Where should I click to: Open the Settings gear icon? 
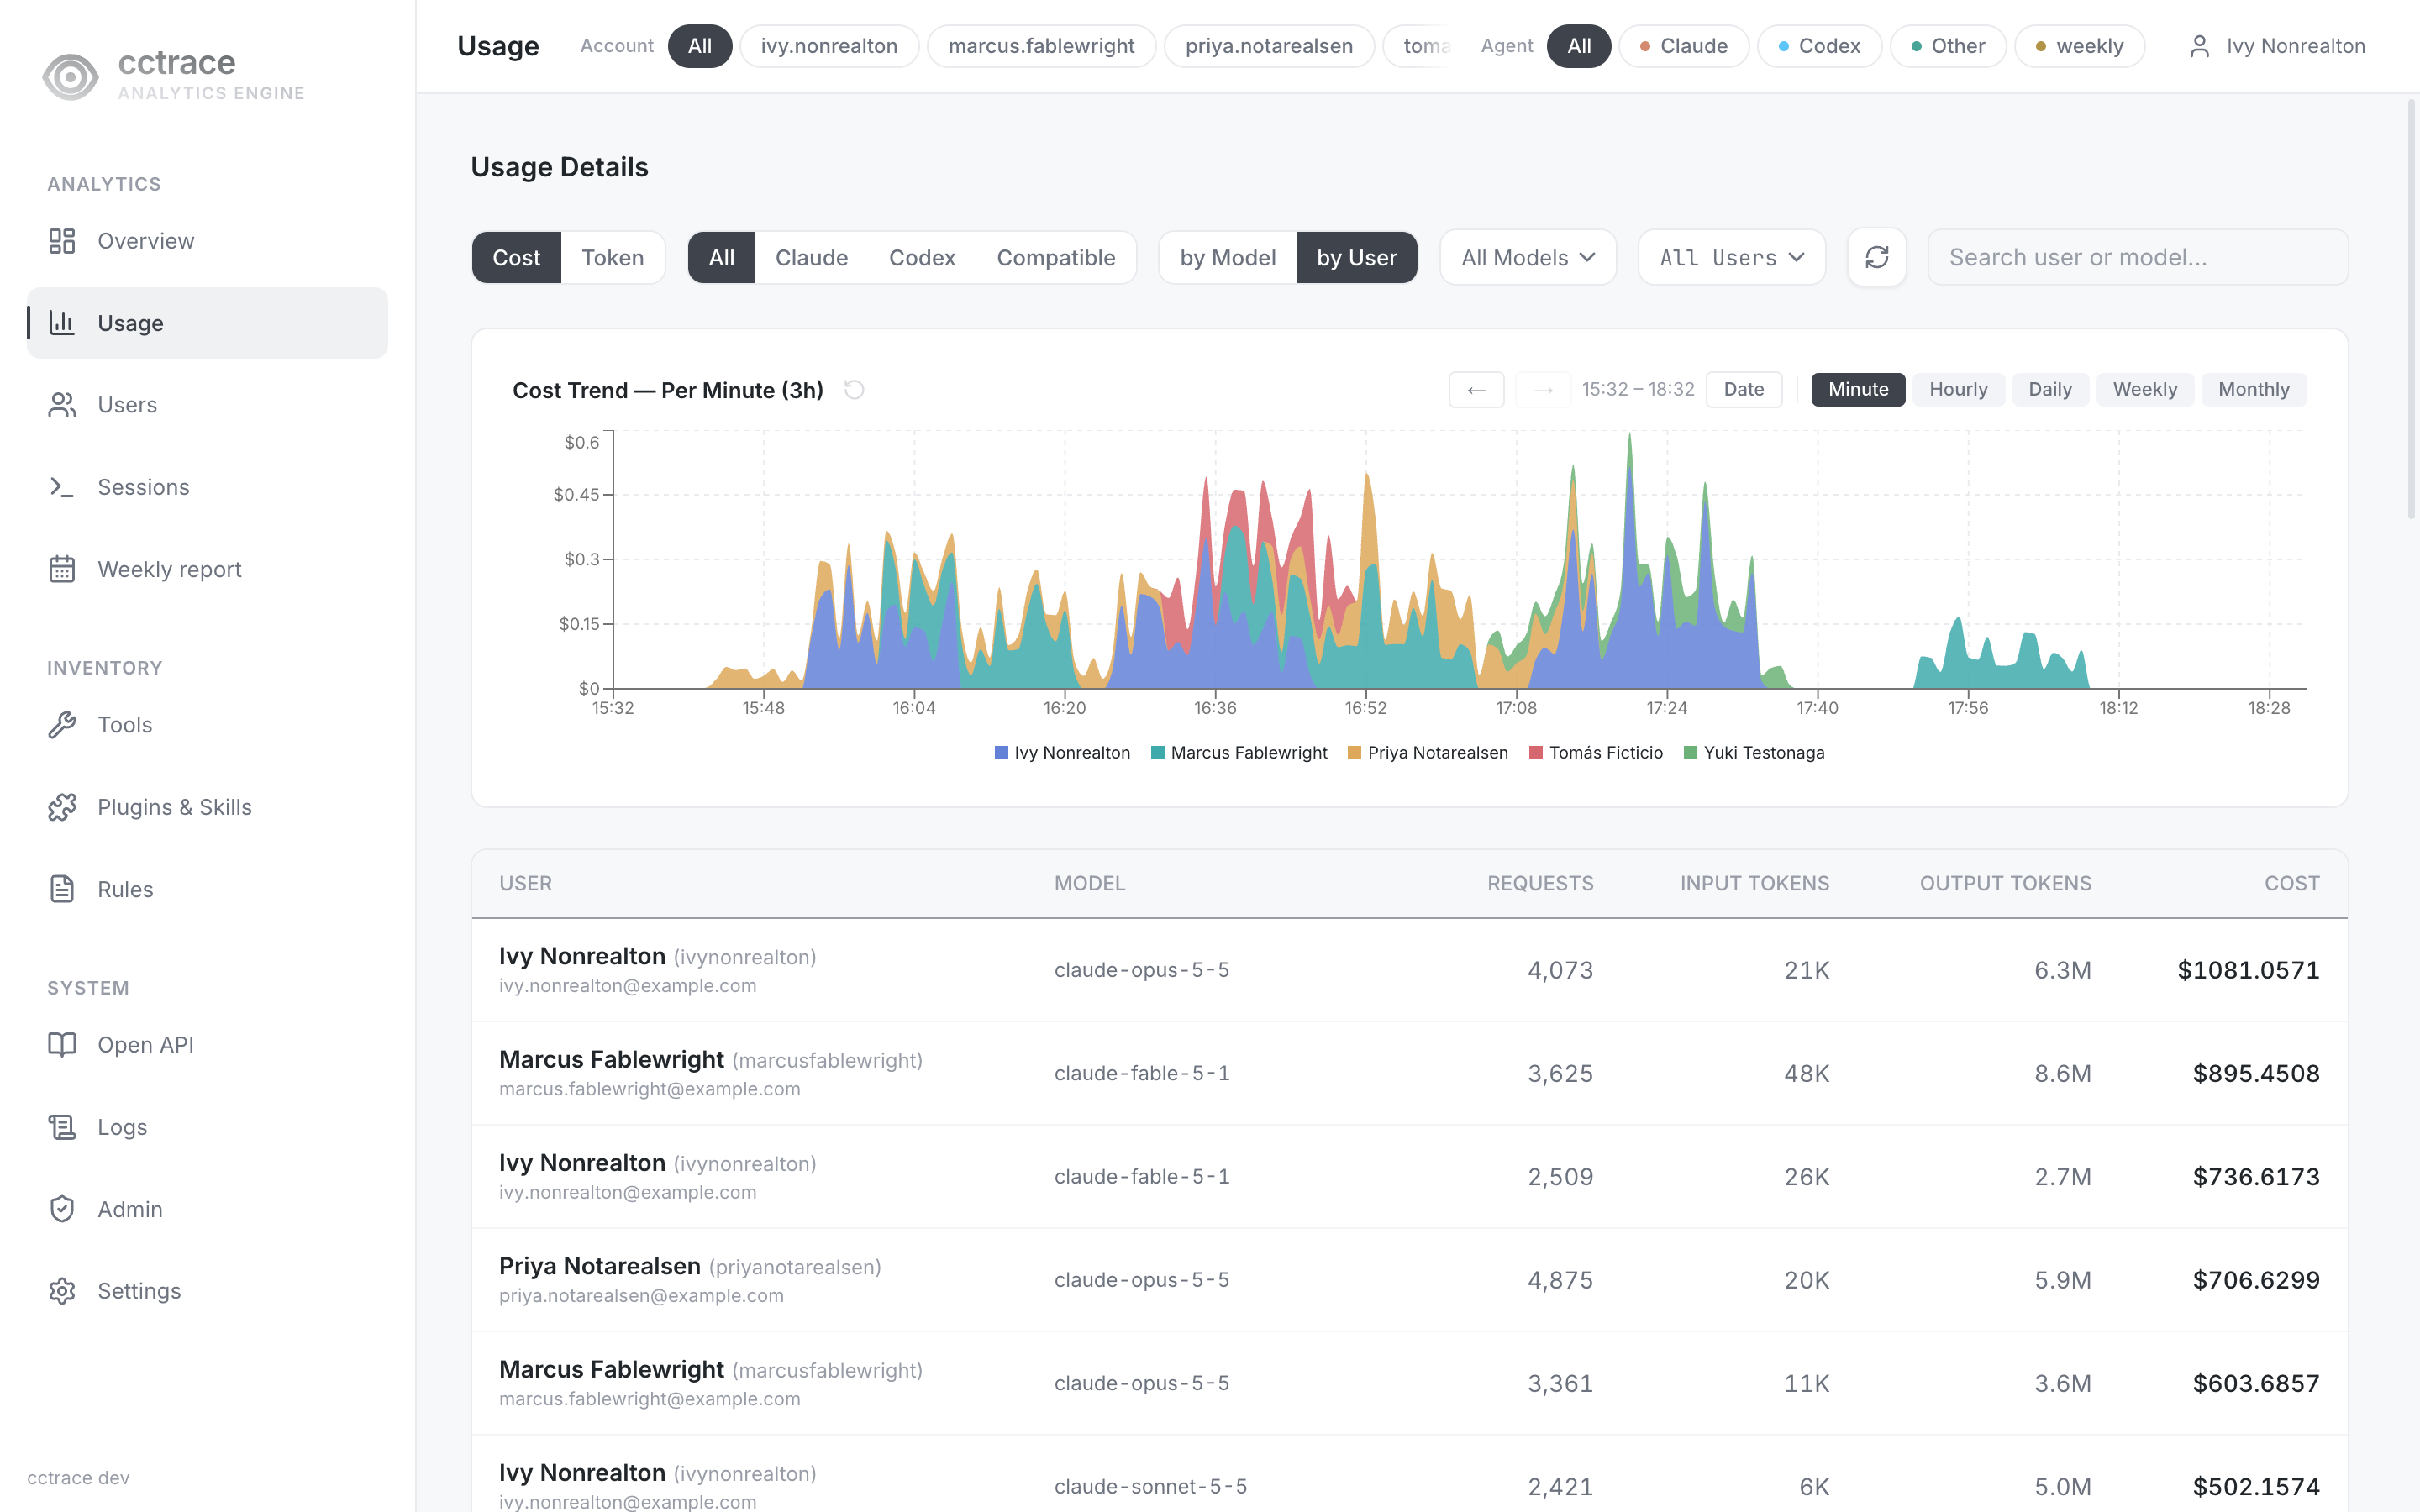tap(62, 1291)
